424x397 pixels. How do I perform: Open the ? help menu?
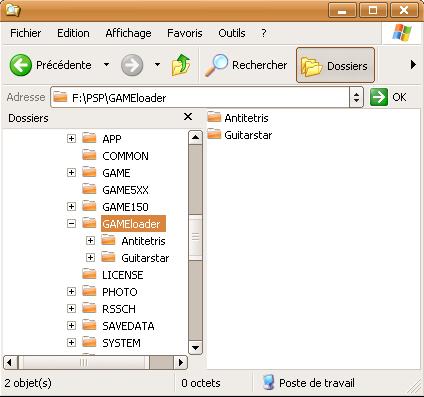pos(264,33)
